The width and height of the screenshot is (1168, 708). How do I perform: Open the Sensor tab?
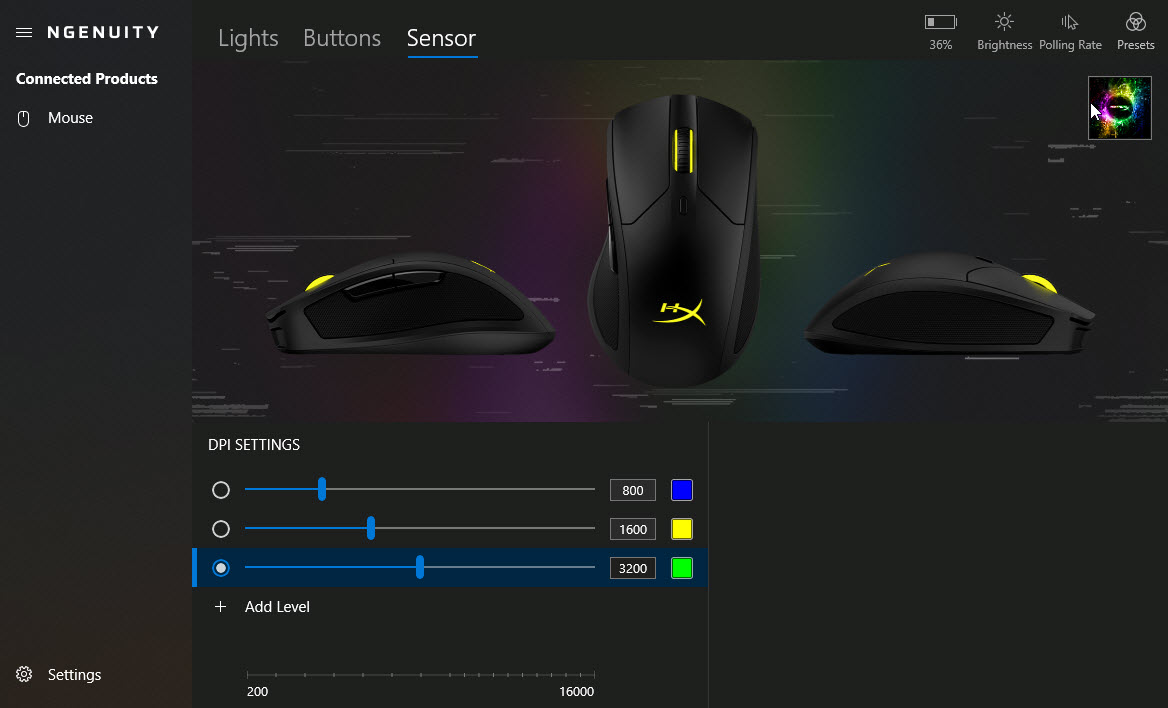(442, 38)
